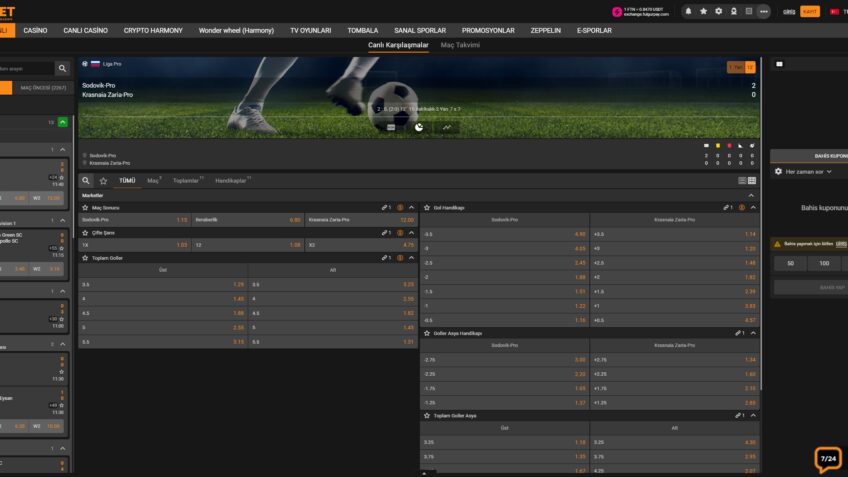Favorite the Çifte Şans market star
The height and width of the screenshot is (477, 848).
[85, 233]
